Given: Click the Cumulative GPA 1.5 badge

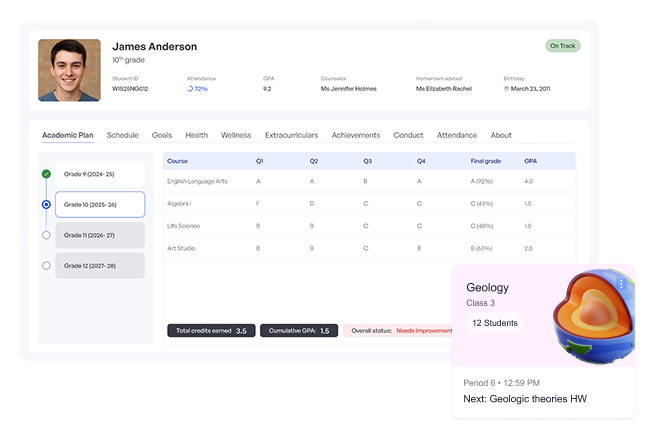Looking at the screenshot, I should [299, 331].
